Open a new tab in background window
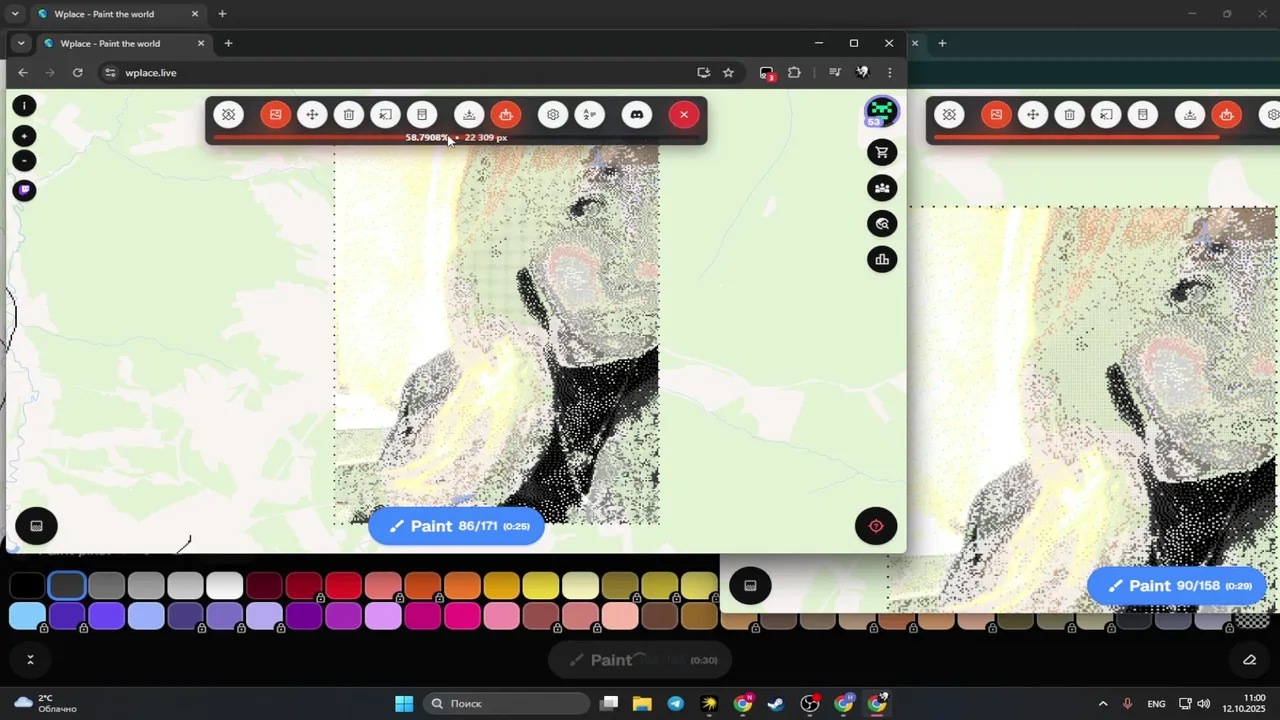 click(x=222, y=14)
